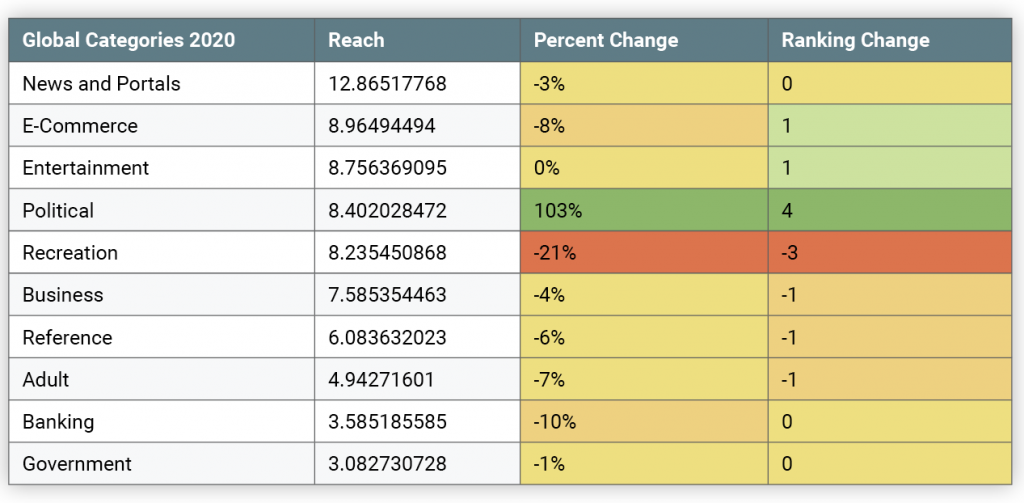This screenshot has width=1024, height=503.
Task: Click the Banking category cell
Action: [58, 422]
